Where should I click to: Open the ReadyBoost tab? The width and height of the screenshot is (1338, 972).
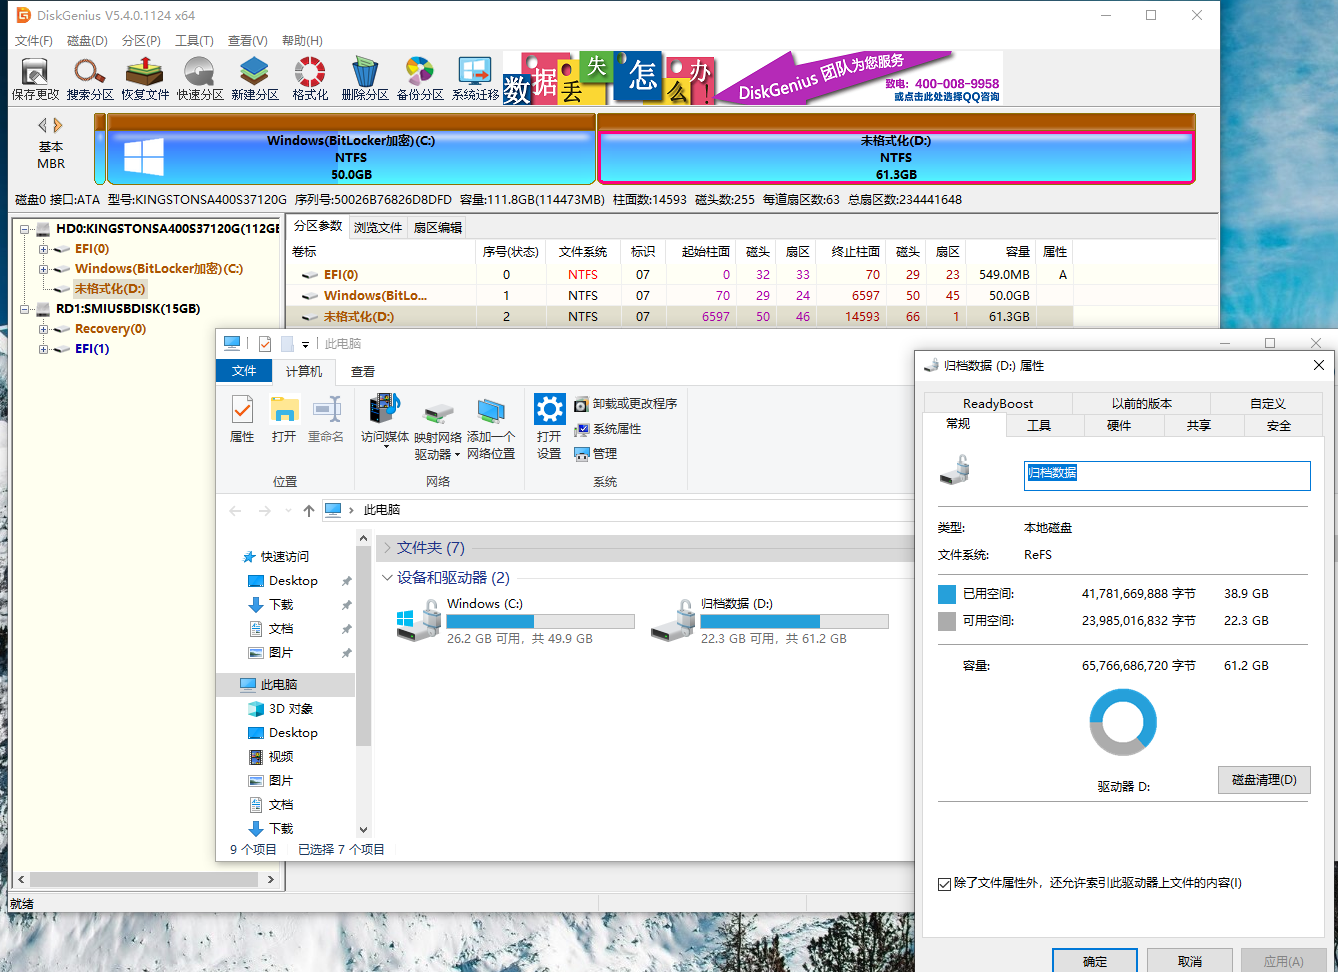tap(998, 403)
